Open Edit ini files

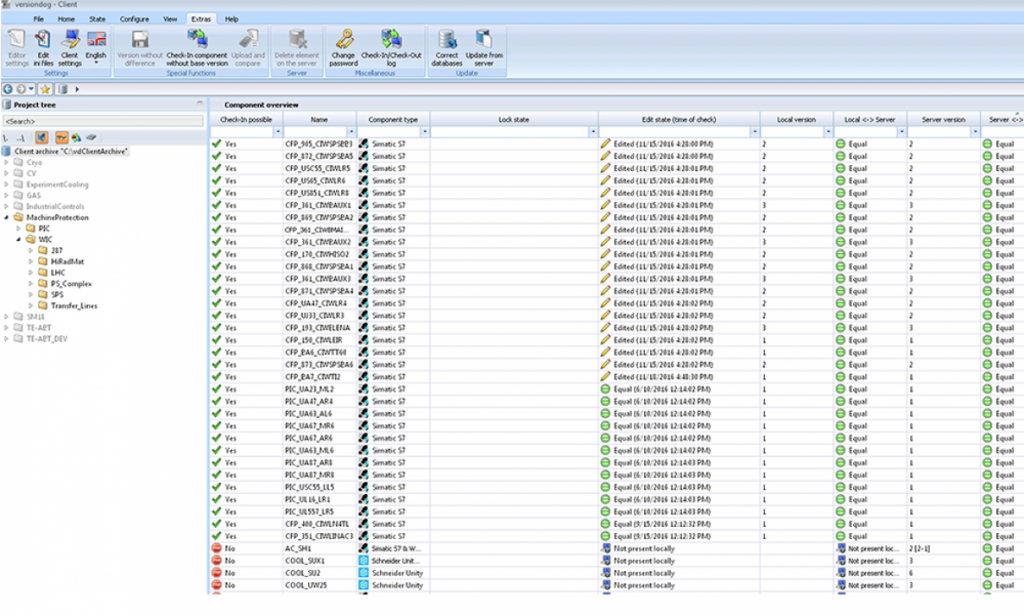pos(43,41)
